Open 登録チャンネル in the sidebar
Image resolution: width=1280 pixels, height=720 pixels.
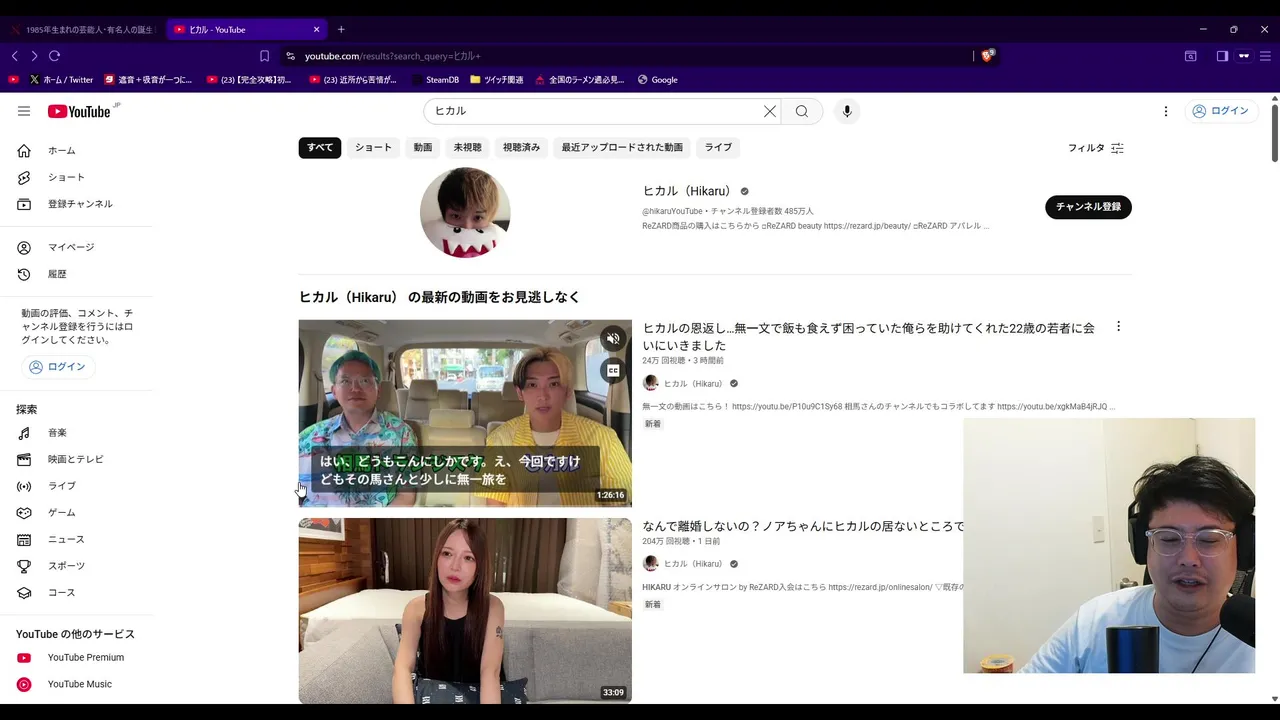[x=76, y=204]
